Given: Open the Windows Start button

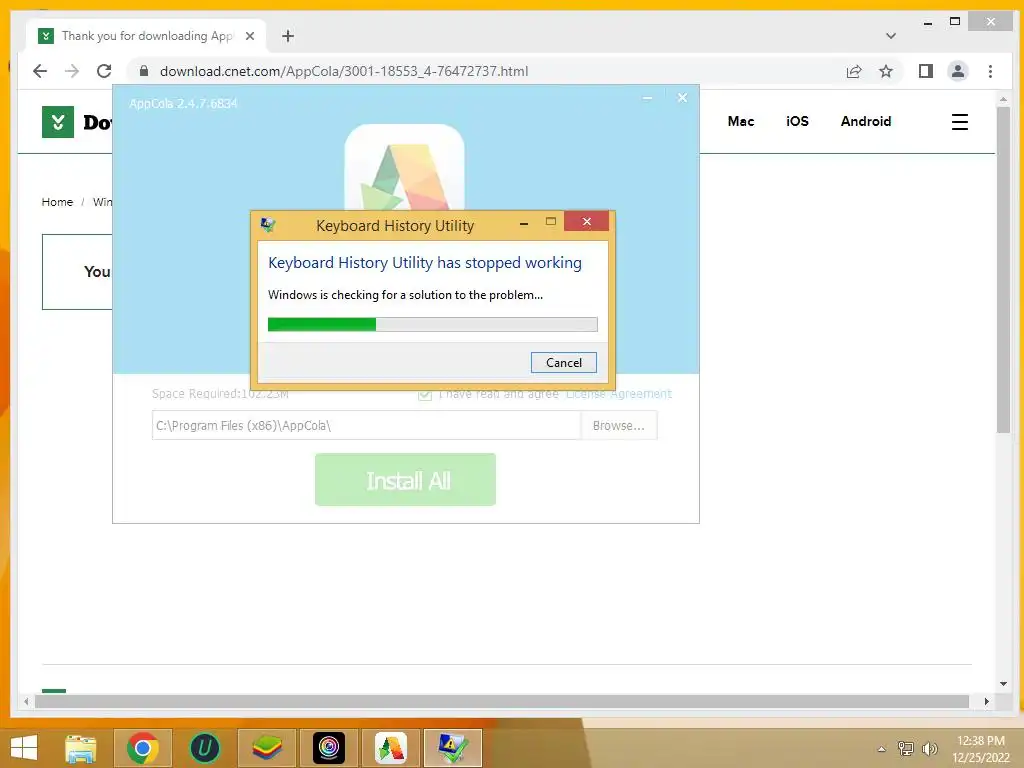Looking at the screenshot, I should (x=24, y=748).
